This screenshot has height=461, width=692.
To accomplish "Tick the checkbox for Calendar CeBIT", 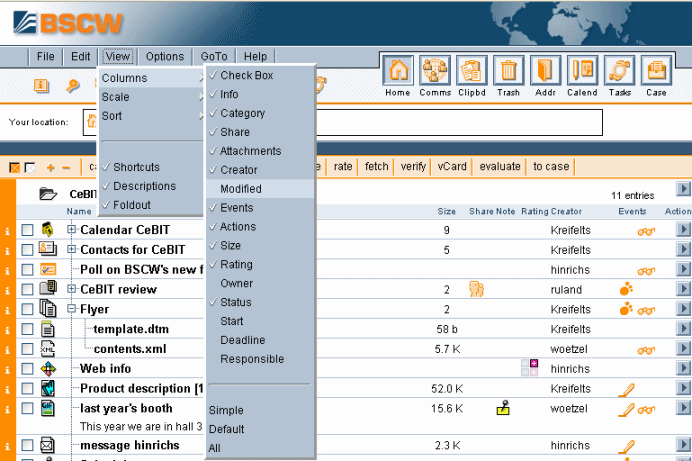I will tap(27, 231).
